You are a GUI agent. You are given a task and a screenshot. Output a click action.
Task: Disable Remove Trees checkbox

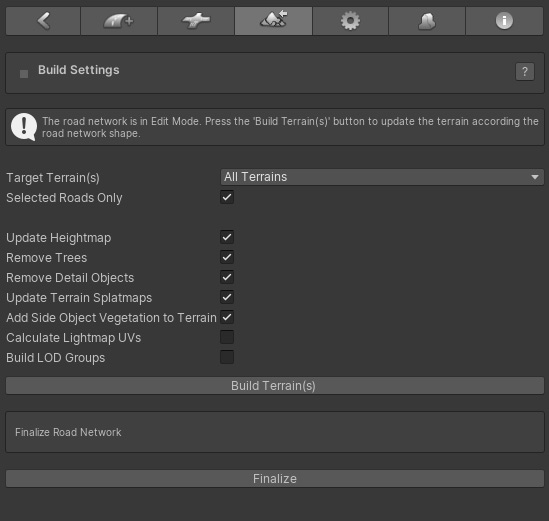coord(227,257)
